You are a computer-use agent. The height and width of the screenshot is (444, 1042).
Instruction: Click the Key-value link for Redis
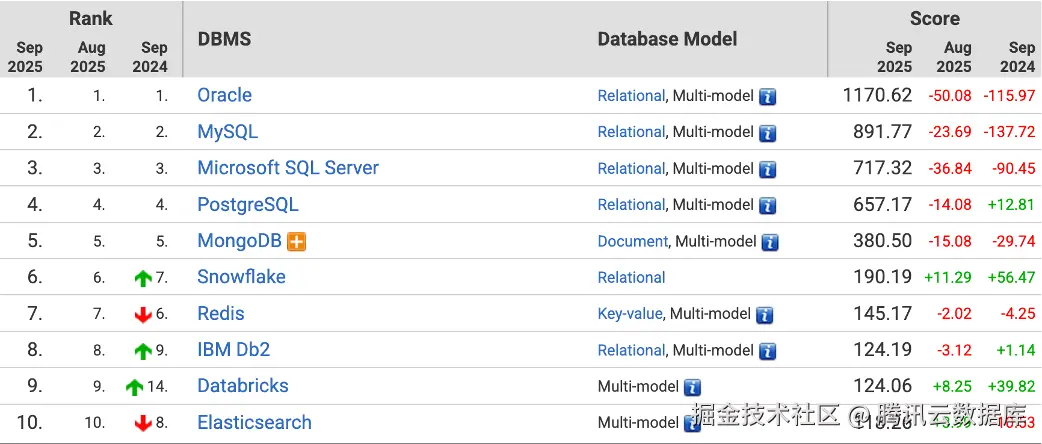(x=629, y=314)
